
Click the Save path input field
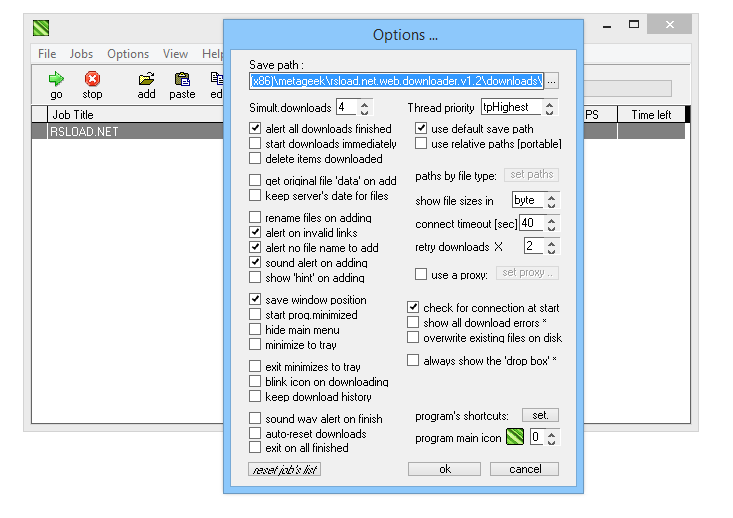click(396, 81)
